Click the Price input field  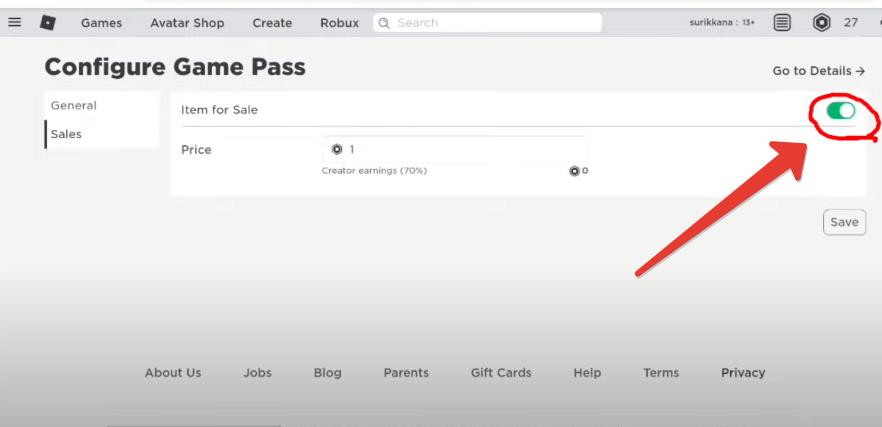pyautogui.click(x=460, y=150)
